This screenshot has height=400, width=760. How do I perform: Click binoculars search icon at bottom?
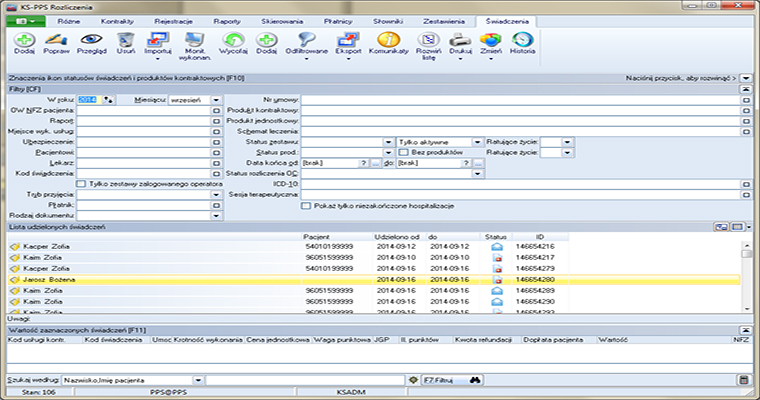477,380
